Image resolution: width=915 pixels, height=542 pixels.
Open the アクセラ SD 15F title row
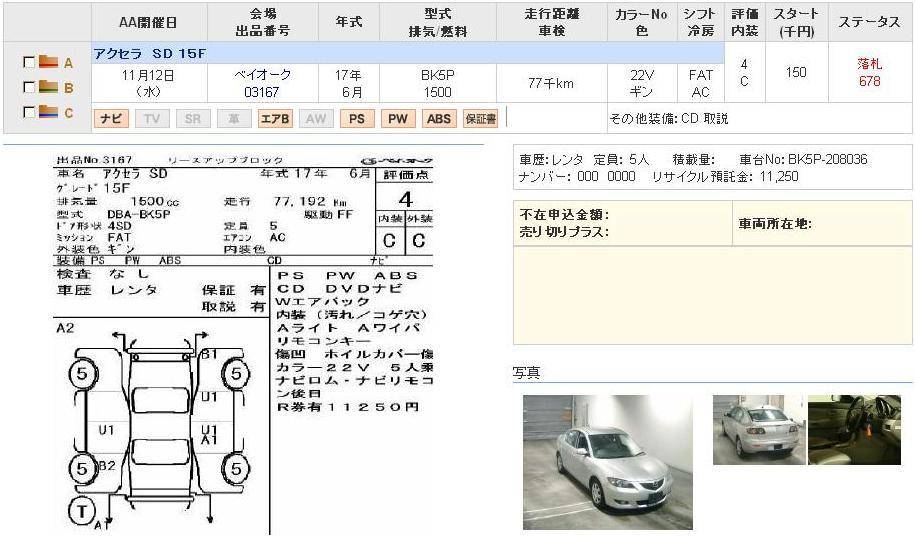tap(408, 53)
